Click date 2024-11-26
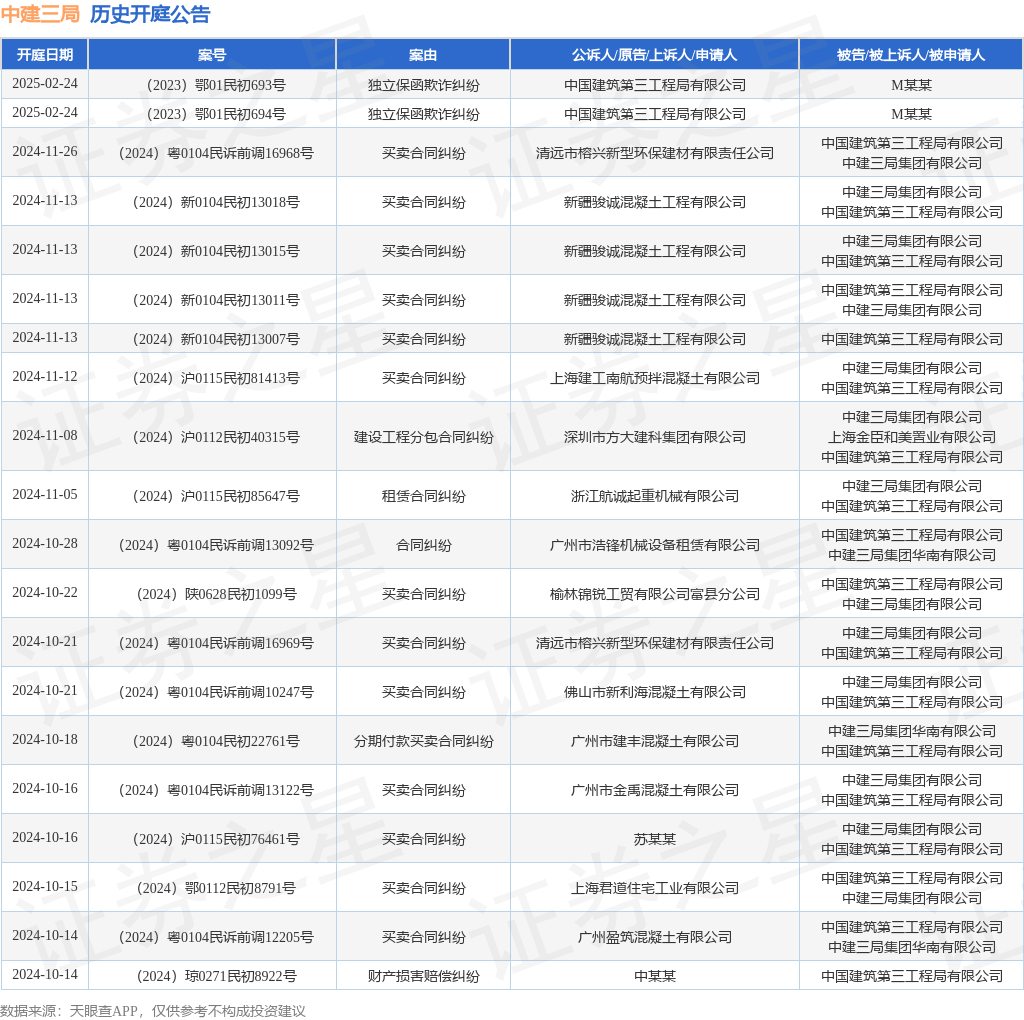The height and width of the screenshot is (1020, 1024). (44, 151)
